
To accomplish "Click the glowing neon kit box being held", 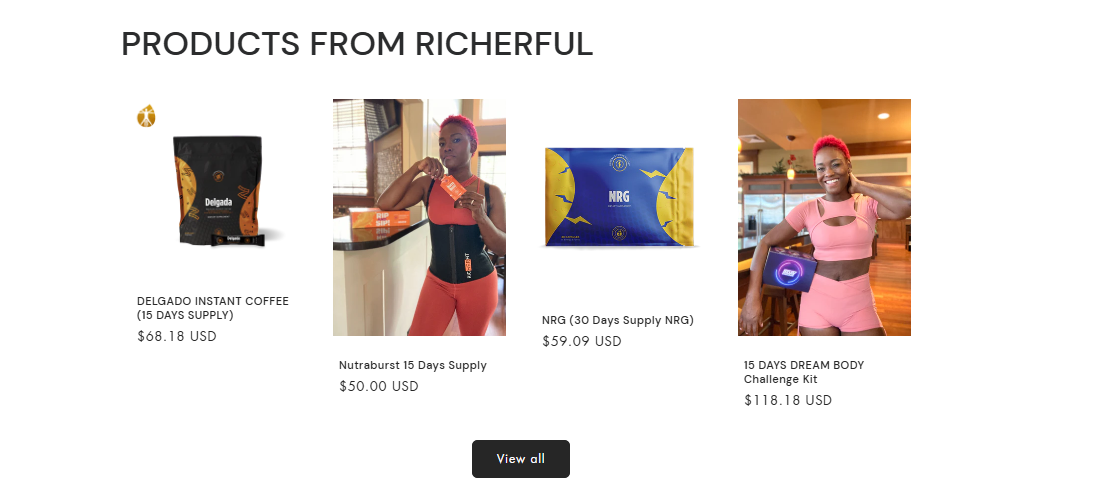I will pyautogui.click(x=793, y=267).
